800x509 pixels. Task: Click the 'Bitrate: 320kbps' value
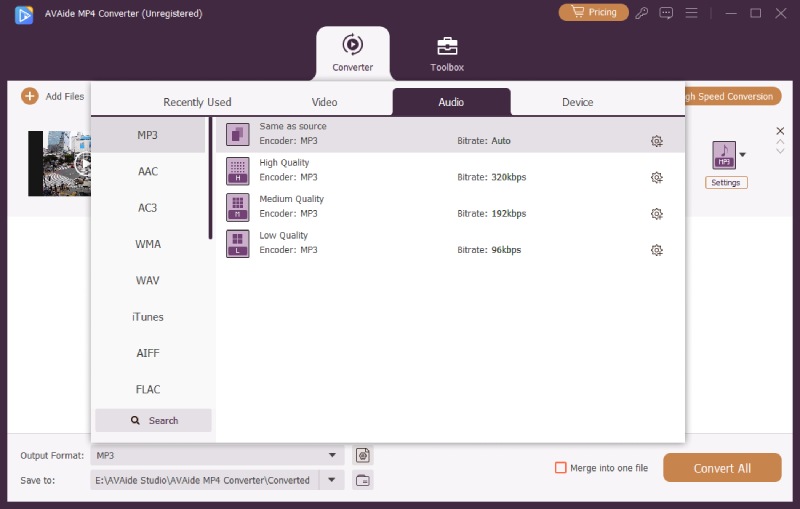pos(491,177)
